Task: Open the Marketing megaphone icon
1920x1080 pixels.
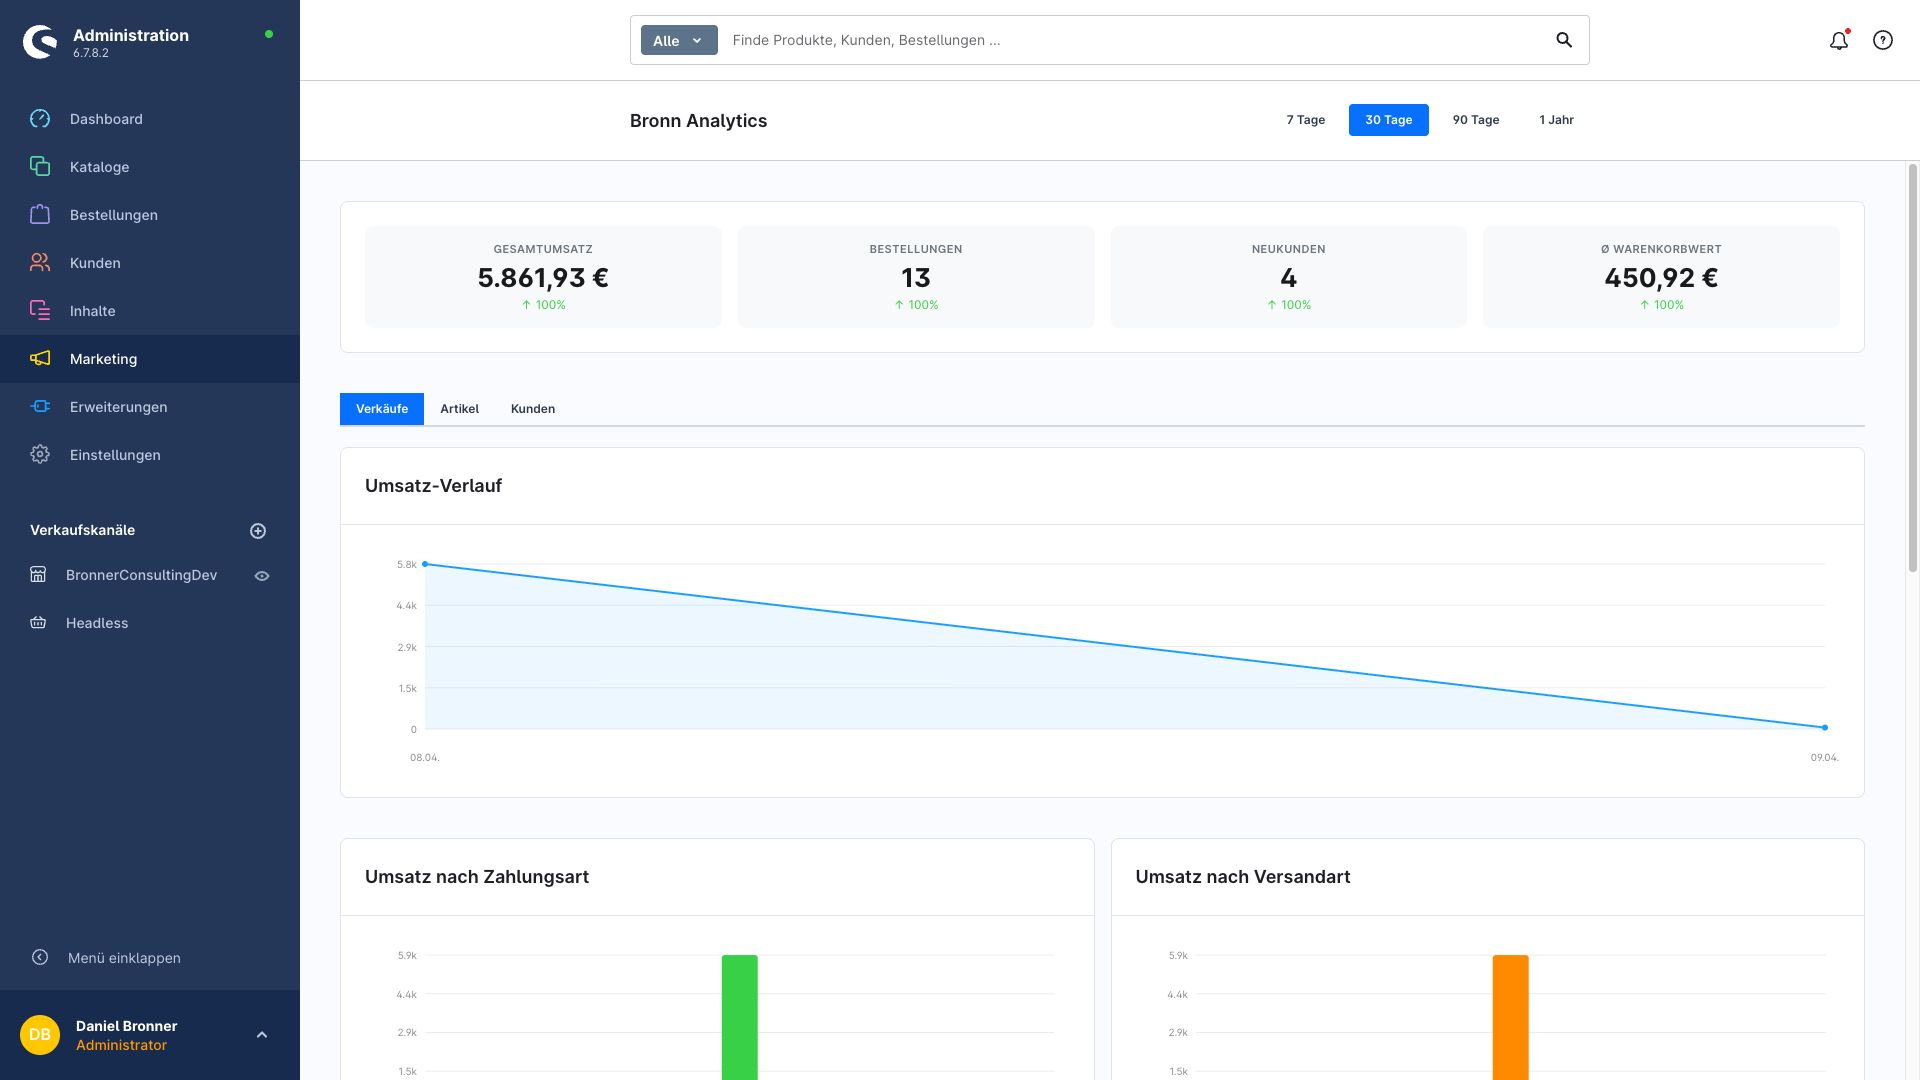Action: (x=40, y=358)
